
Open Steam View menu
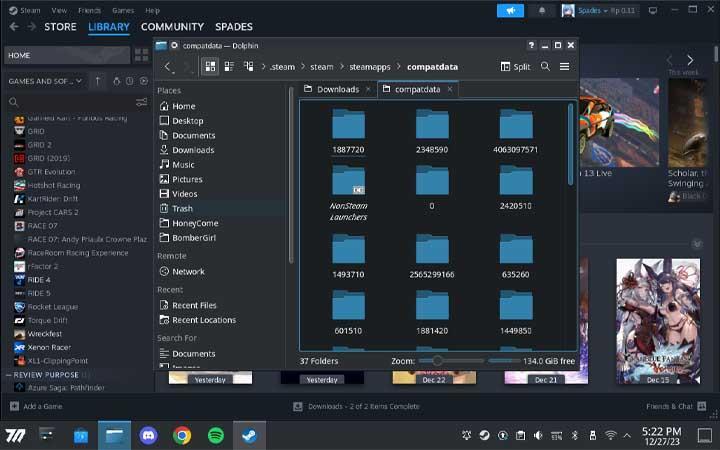pos(59,10)
